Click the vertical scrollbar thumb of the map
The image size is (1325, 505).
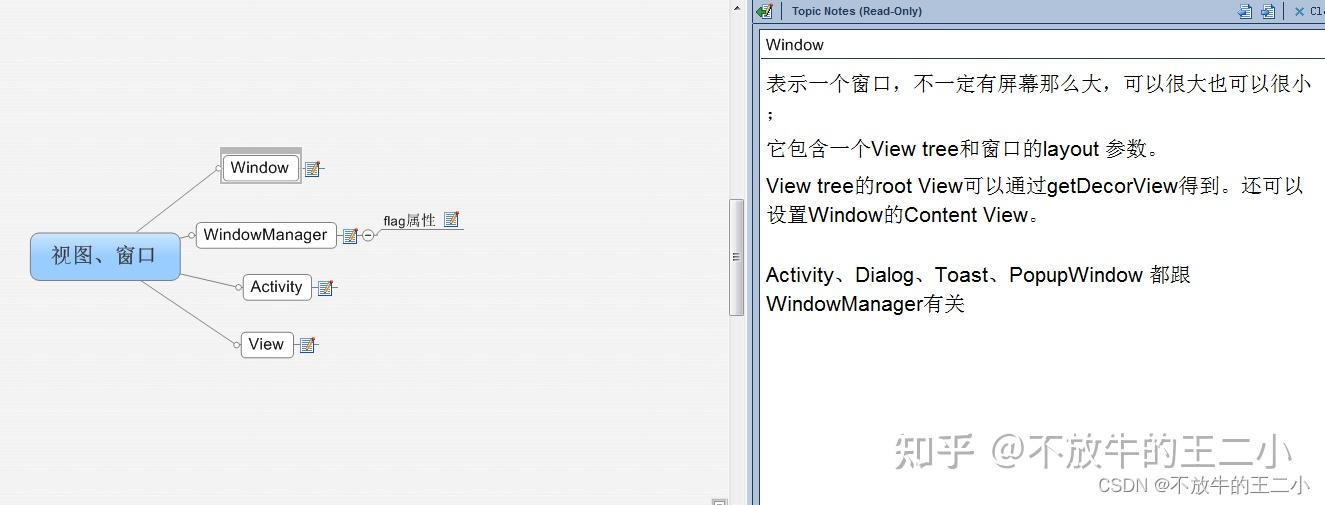(737, 257)
